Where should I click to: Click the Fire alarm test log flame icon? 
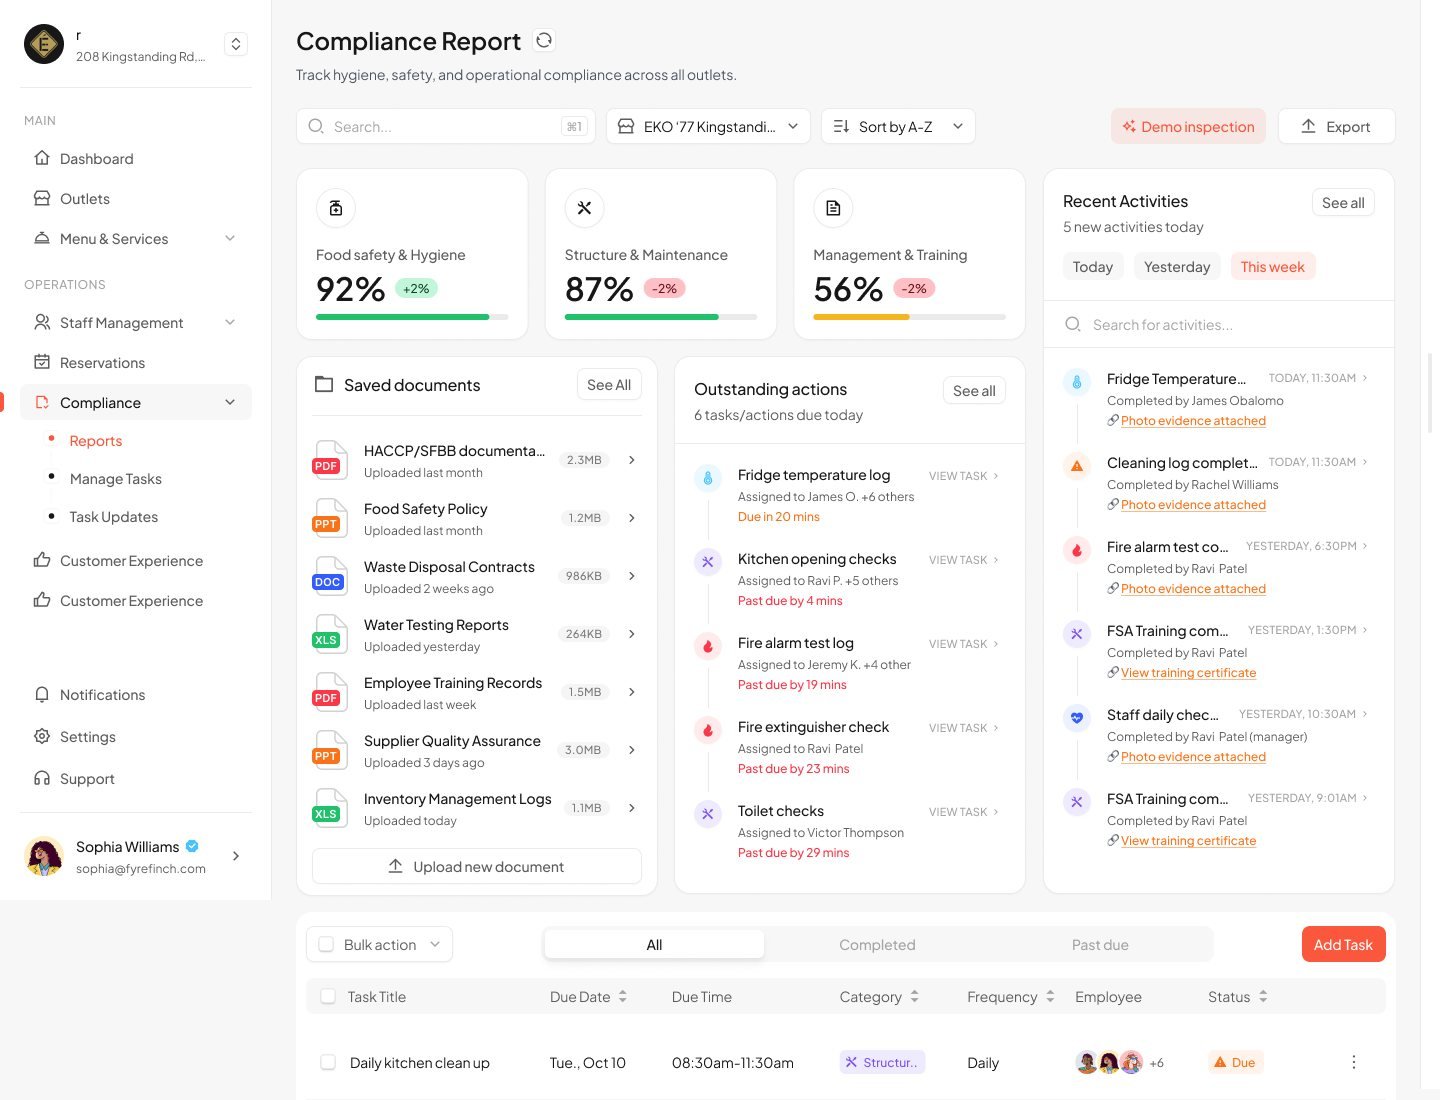pyautogui.click(x=708, y=646)
